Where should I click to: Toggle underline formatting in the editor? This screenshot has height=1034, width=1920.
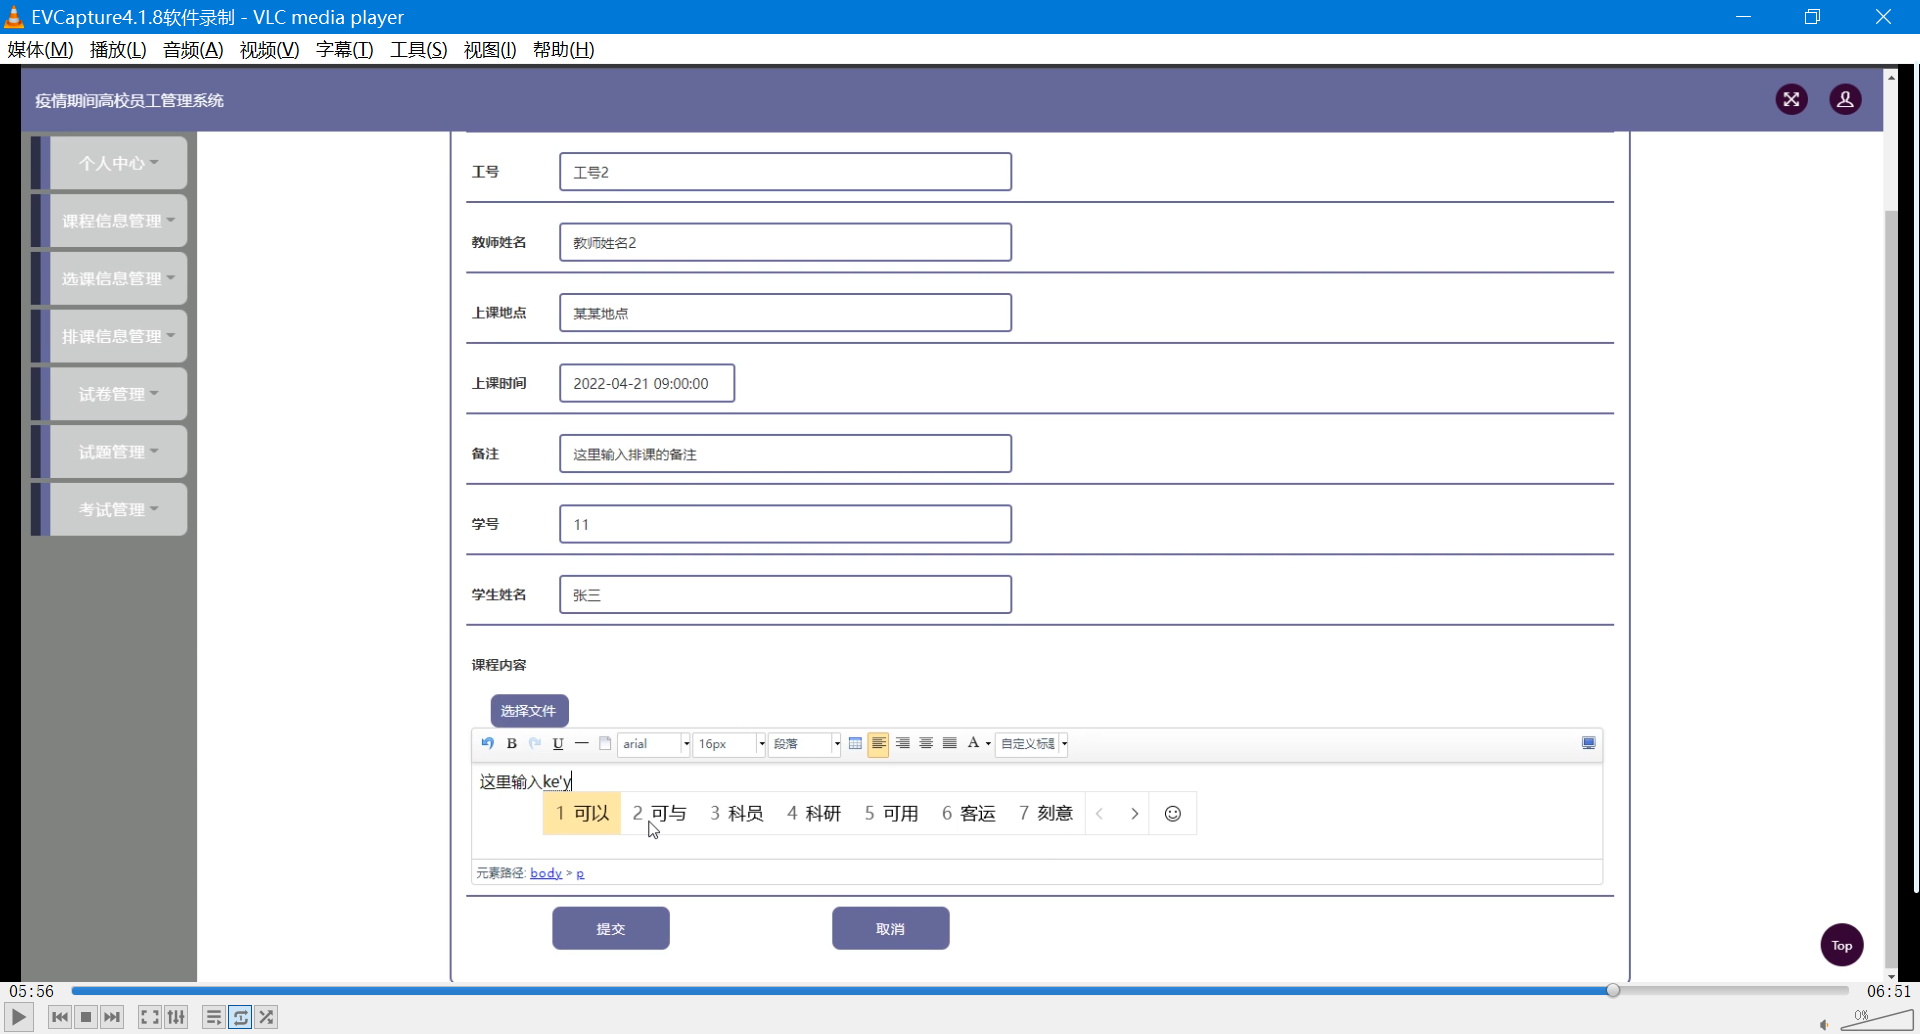tap(558, 743)
